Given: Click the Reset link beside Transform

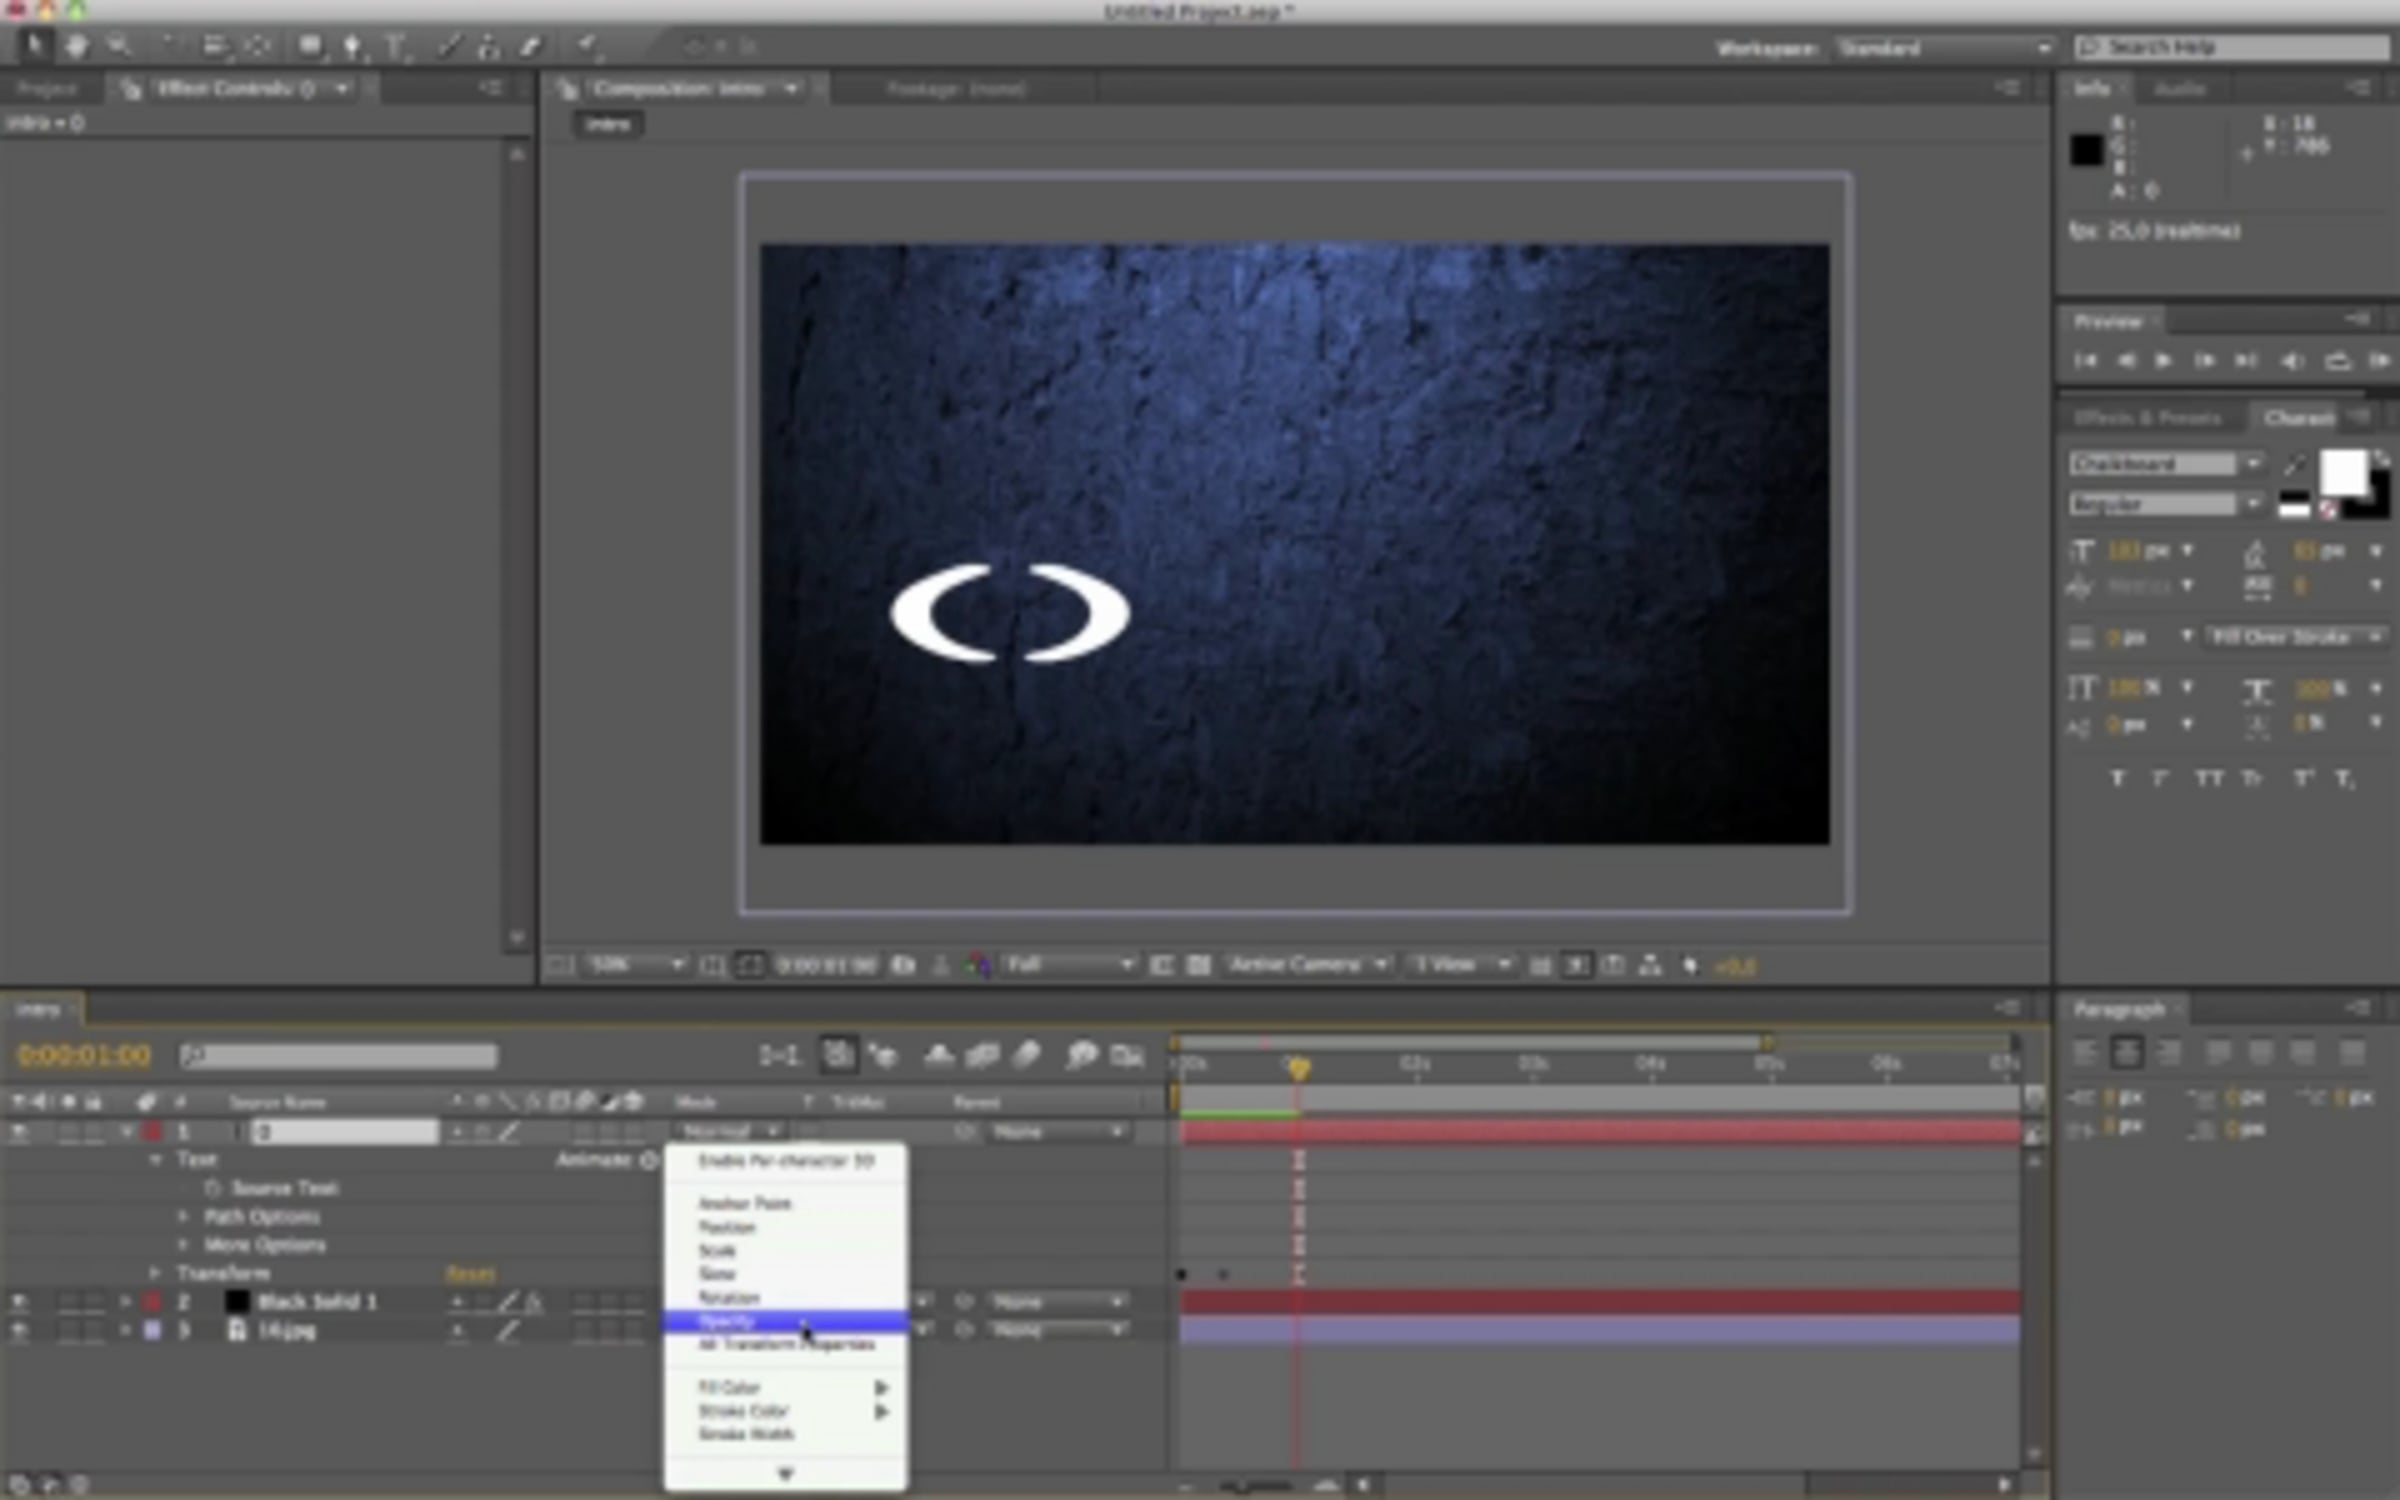Looking at the screenshot, I should (x=470, y=1274).
